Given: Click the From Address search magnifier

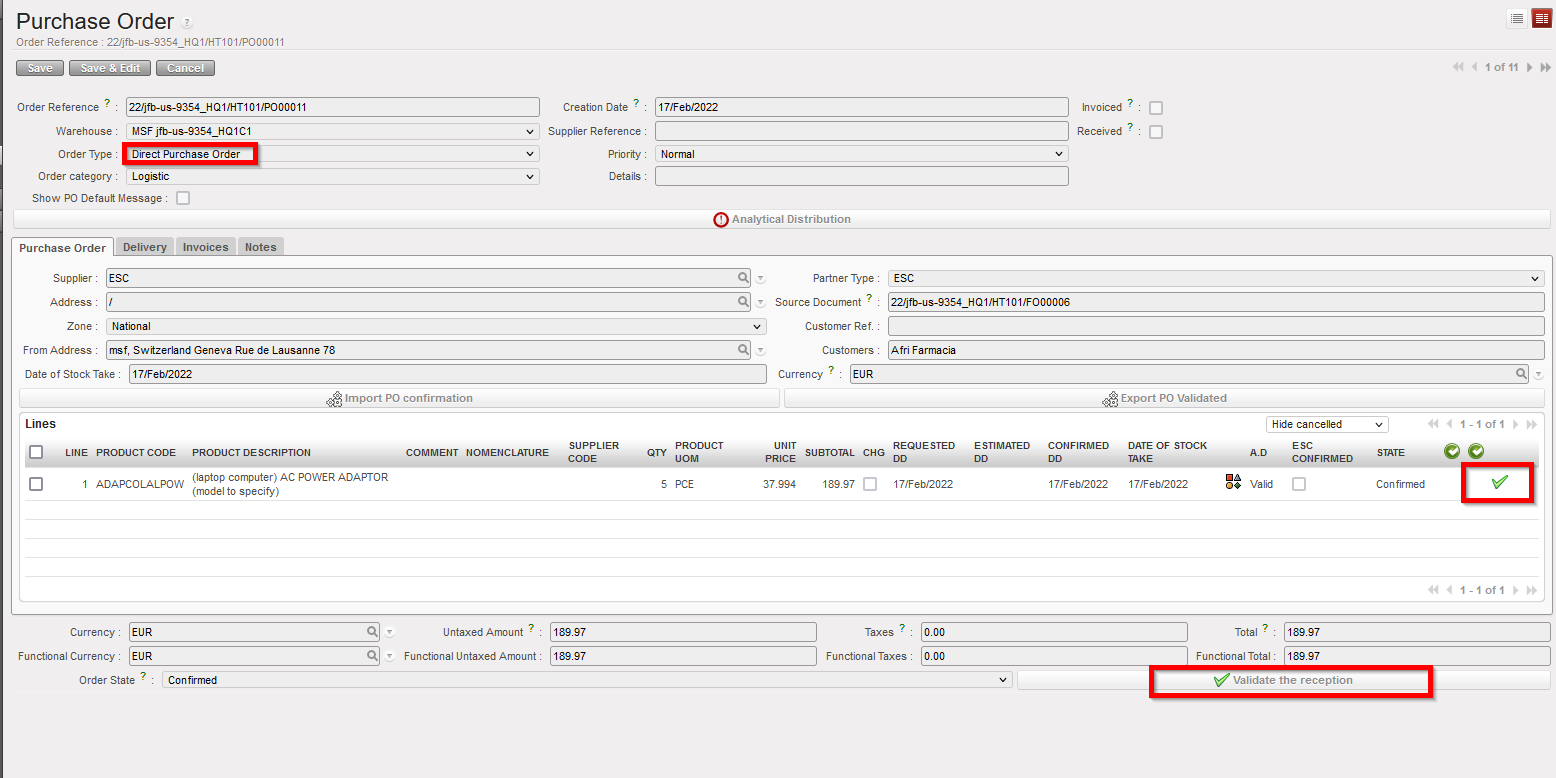Looking at the screenshot, I should coord(743,350).
